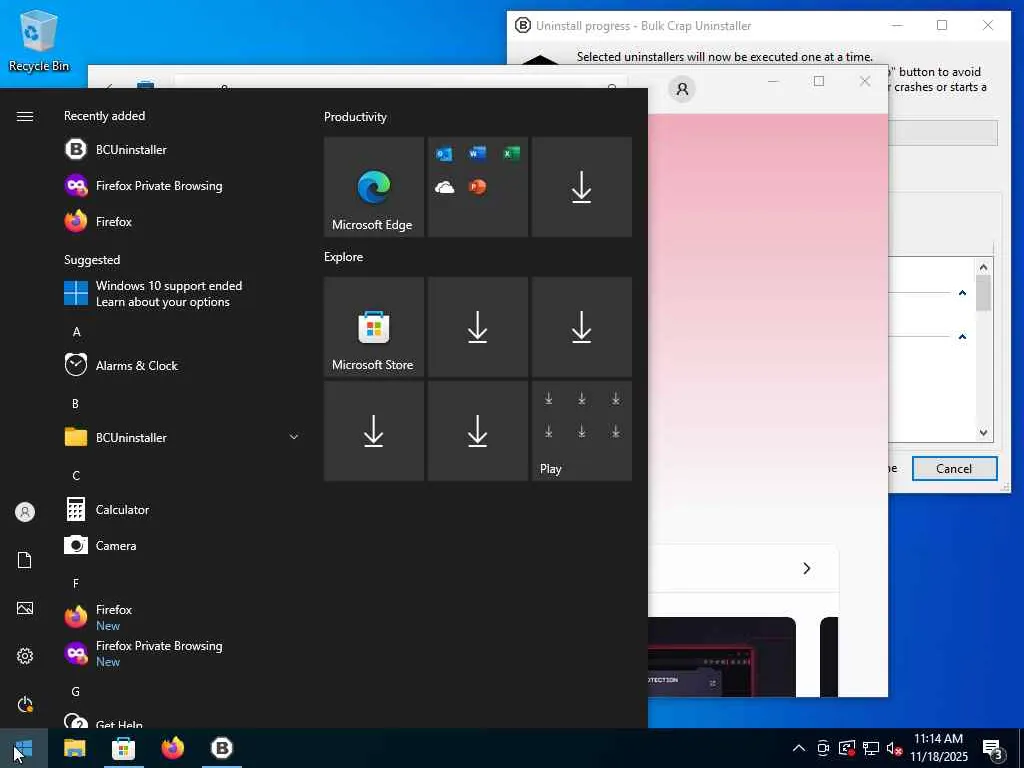The image size is (1024, 768).
Task: Click the right chevron in Store window
Action: point(807,568)
